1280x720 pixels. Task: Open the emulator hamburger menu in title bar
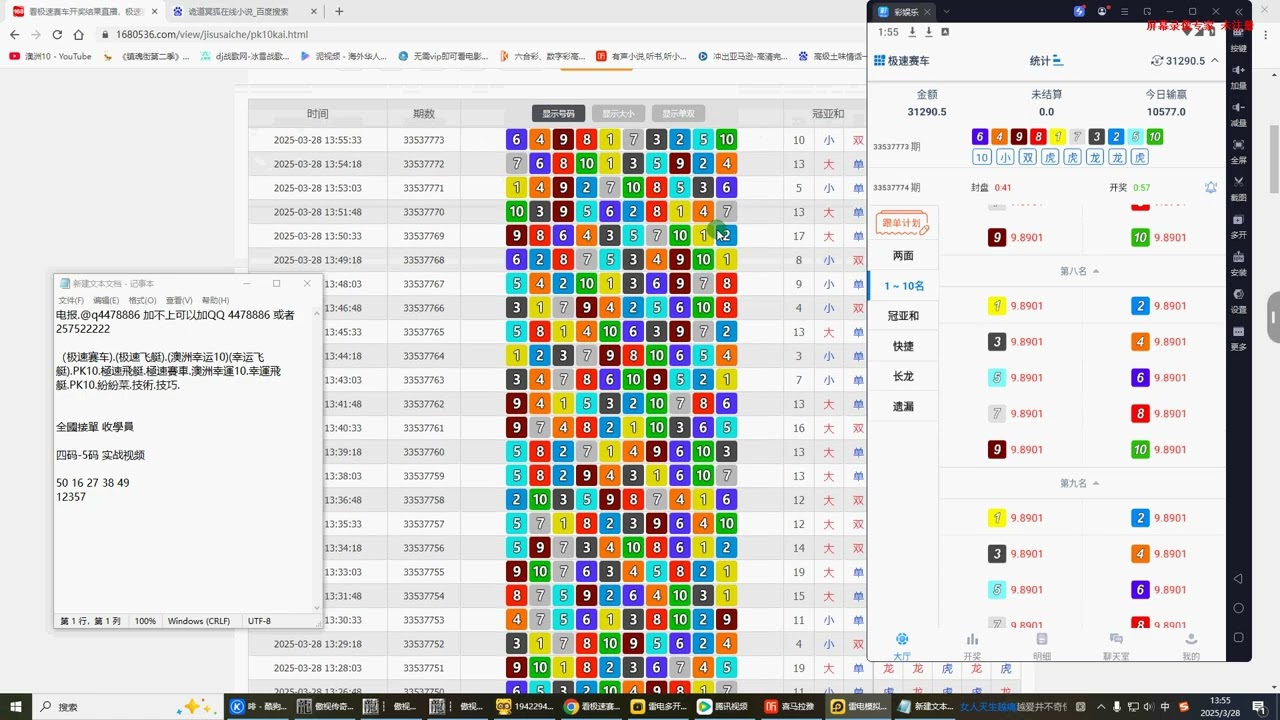(1125, 12)
